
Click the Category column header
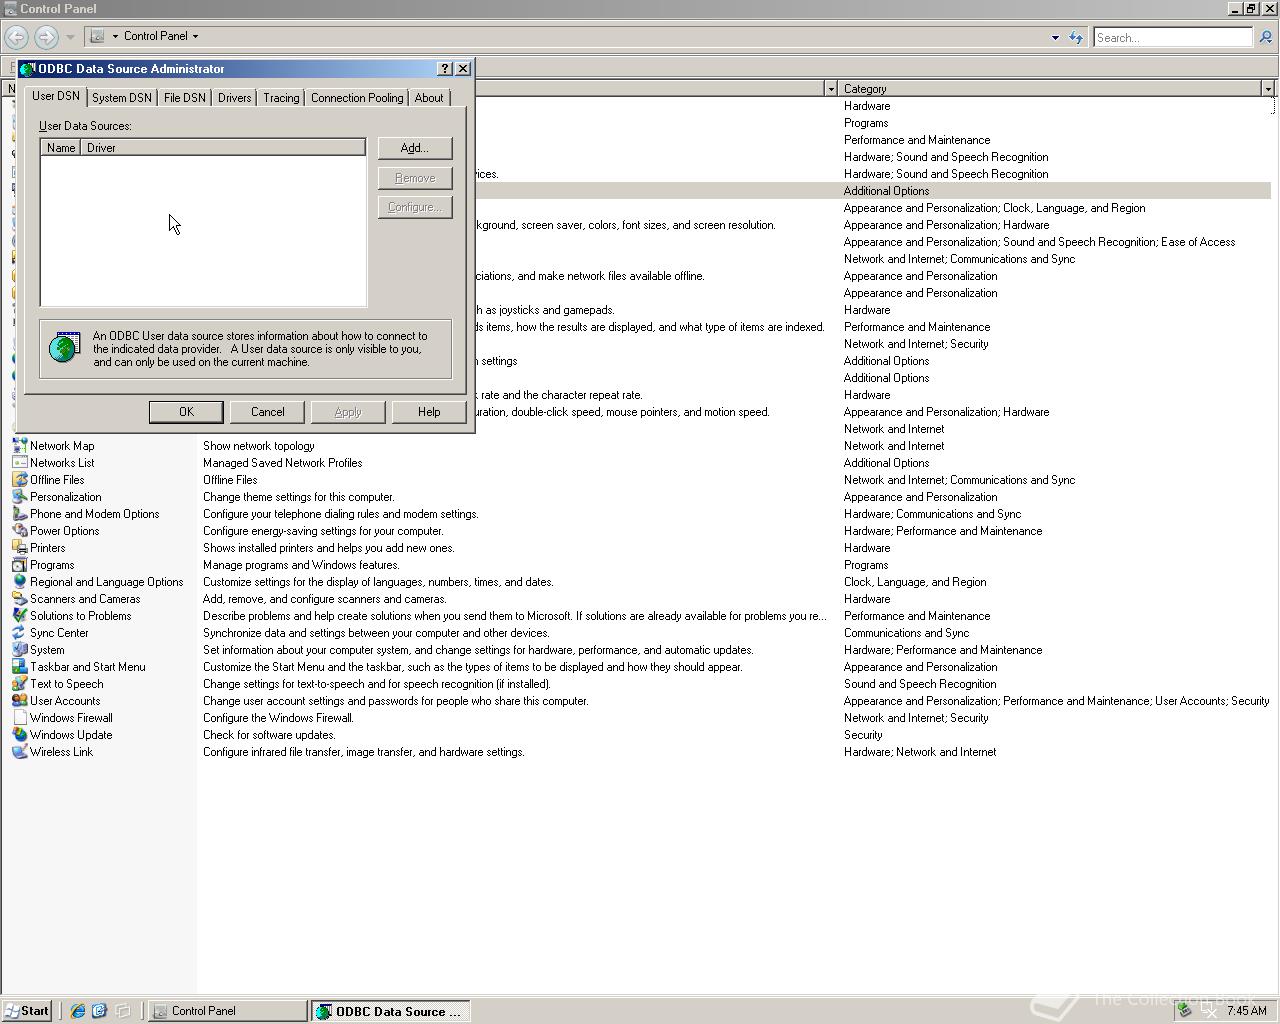pos(1049,89)
